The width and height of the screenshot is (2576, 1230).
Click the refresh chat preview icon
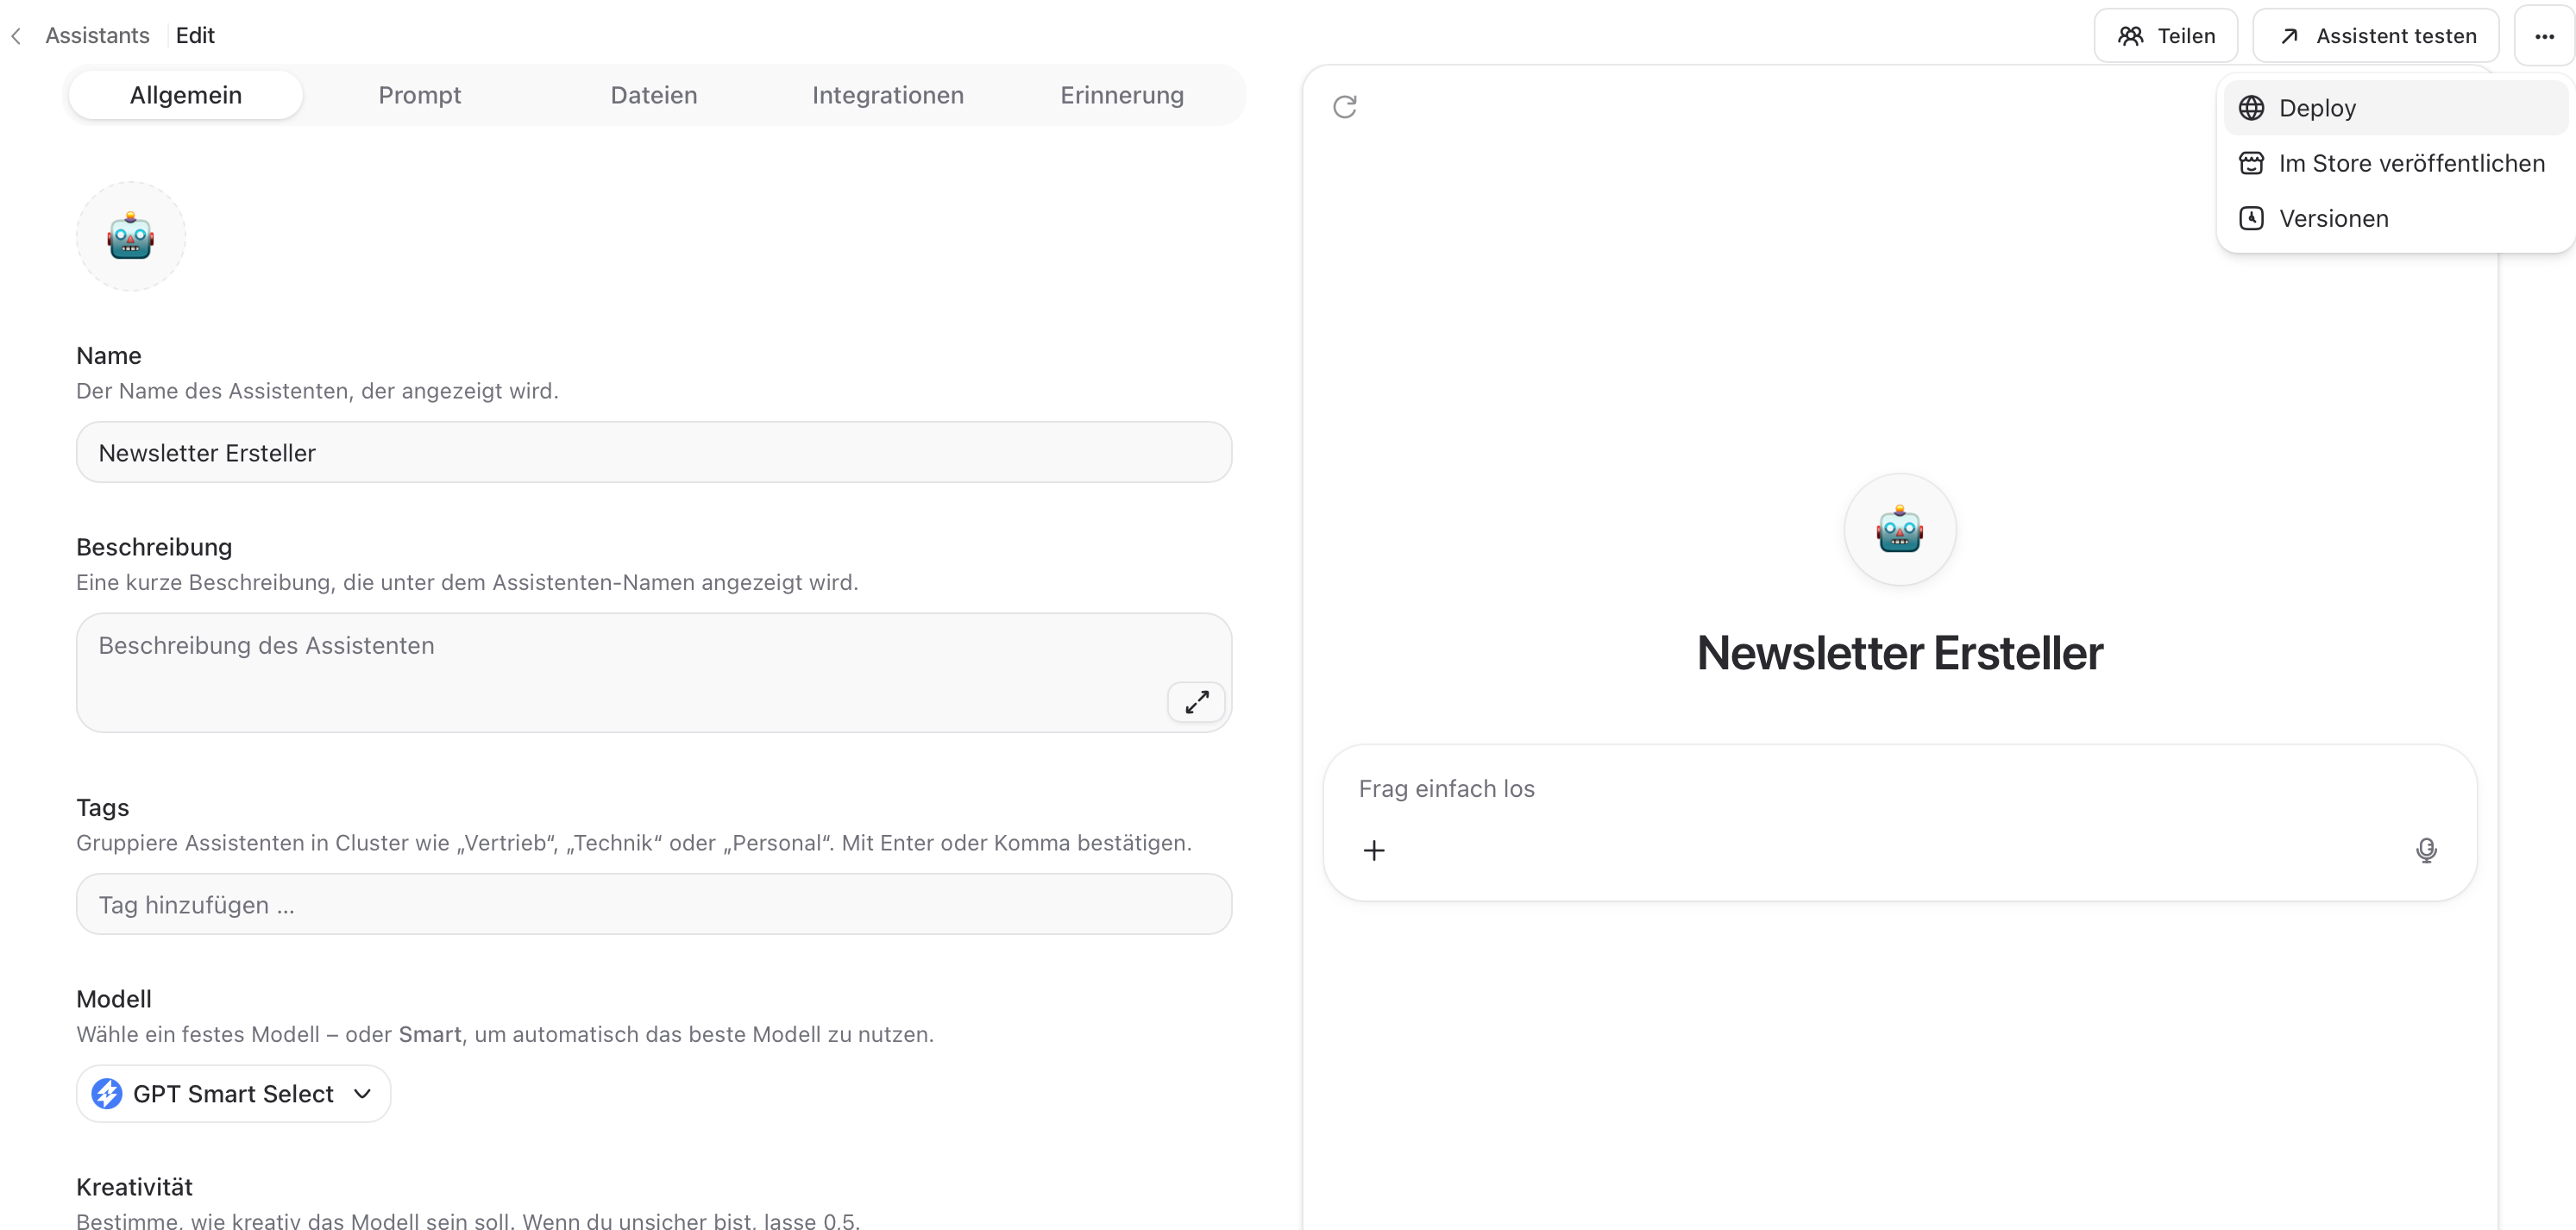(1345, 107)
